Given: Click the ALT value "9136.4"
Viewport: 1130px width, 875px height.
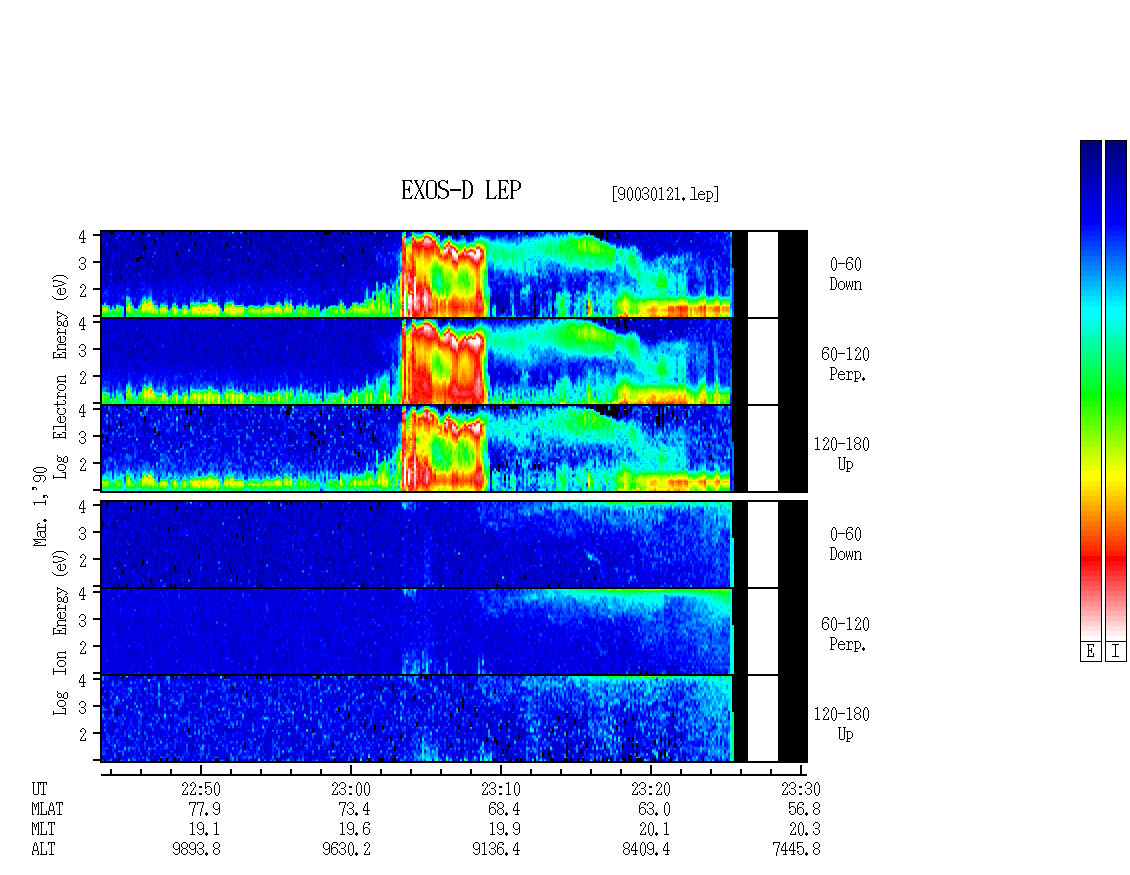Looking at the screenshot, I should (496, 849).
